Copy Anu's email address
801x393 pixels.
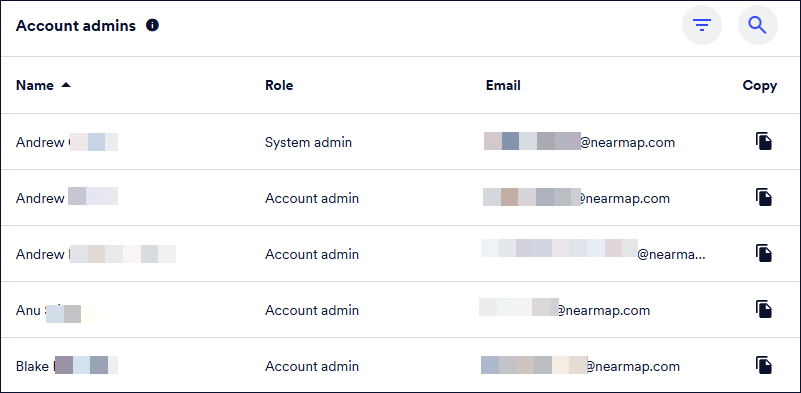(764, 309)
